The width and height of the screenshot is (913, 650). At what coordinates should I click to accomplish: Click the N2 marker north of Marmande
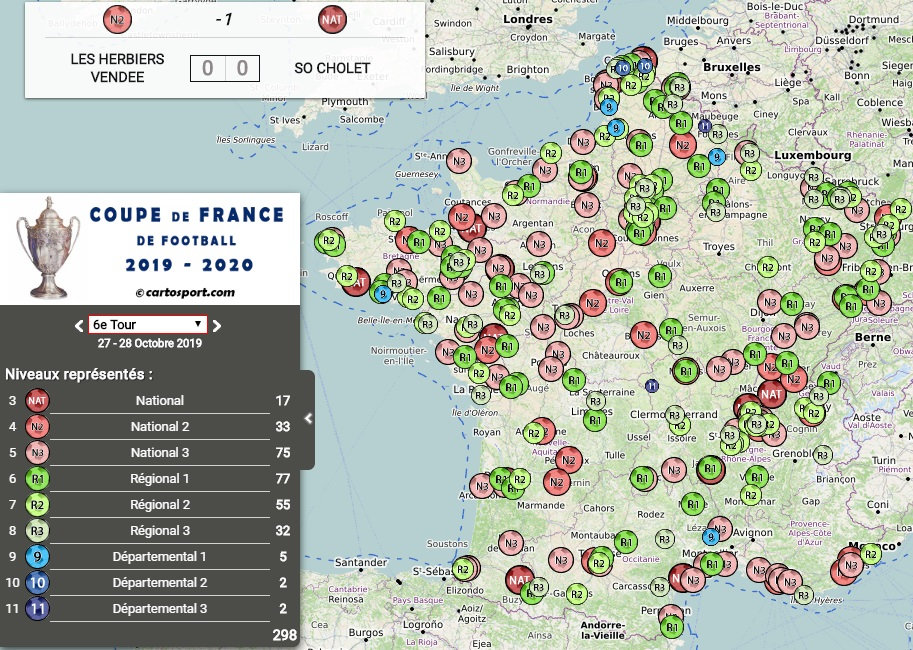[x=557, y=482]
